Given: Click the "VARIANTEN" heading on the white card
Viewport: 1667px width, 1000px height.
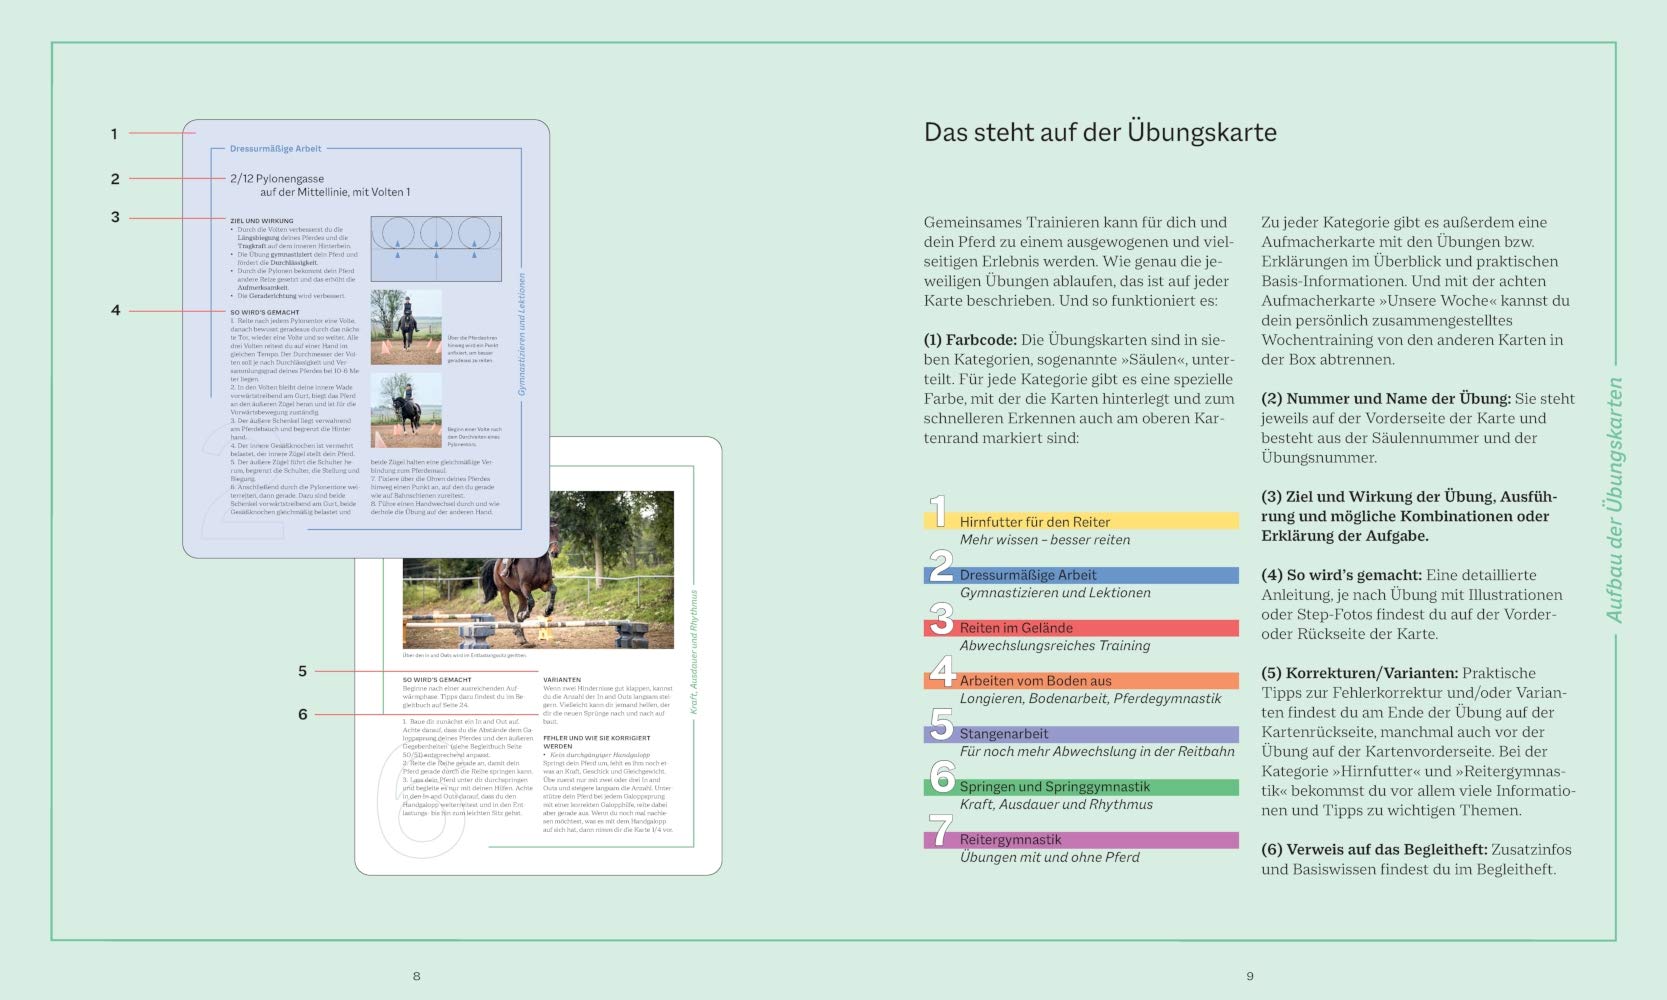Looking at the screenshot, I should pyautogui.click(x=562, y=680).
